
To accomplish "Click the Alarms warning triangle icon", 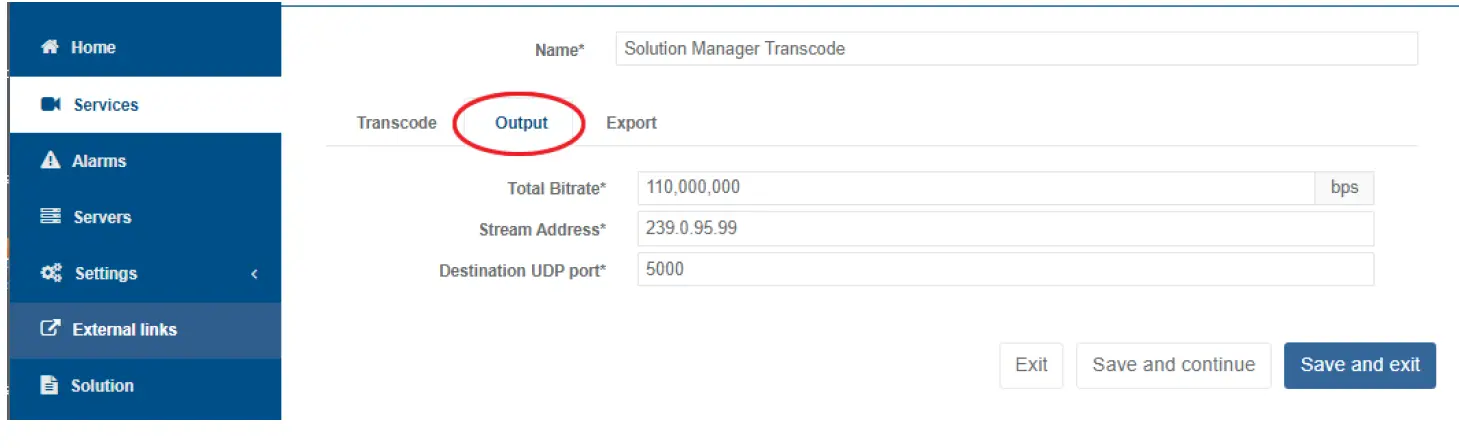I will pos(49,161).
